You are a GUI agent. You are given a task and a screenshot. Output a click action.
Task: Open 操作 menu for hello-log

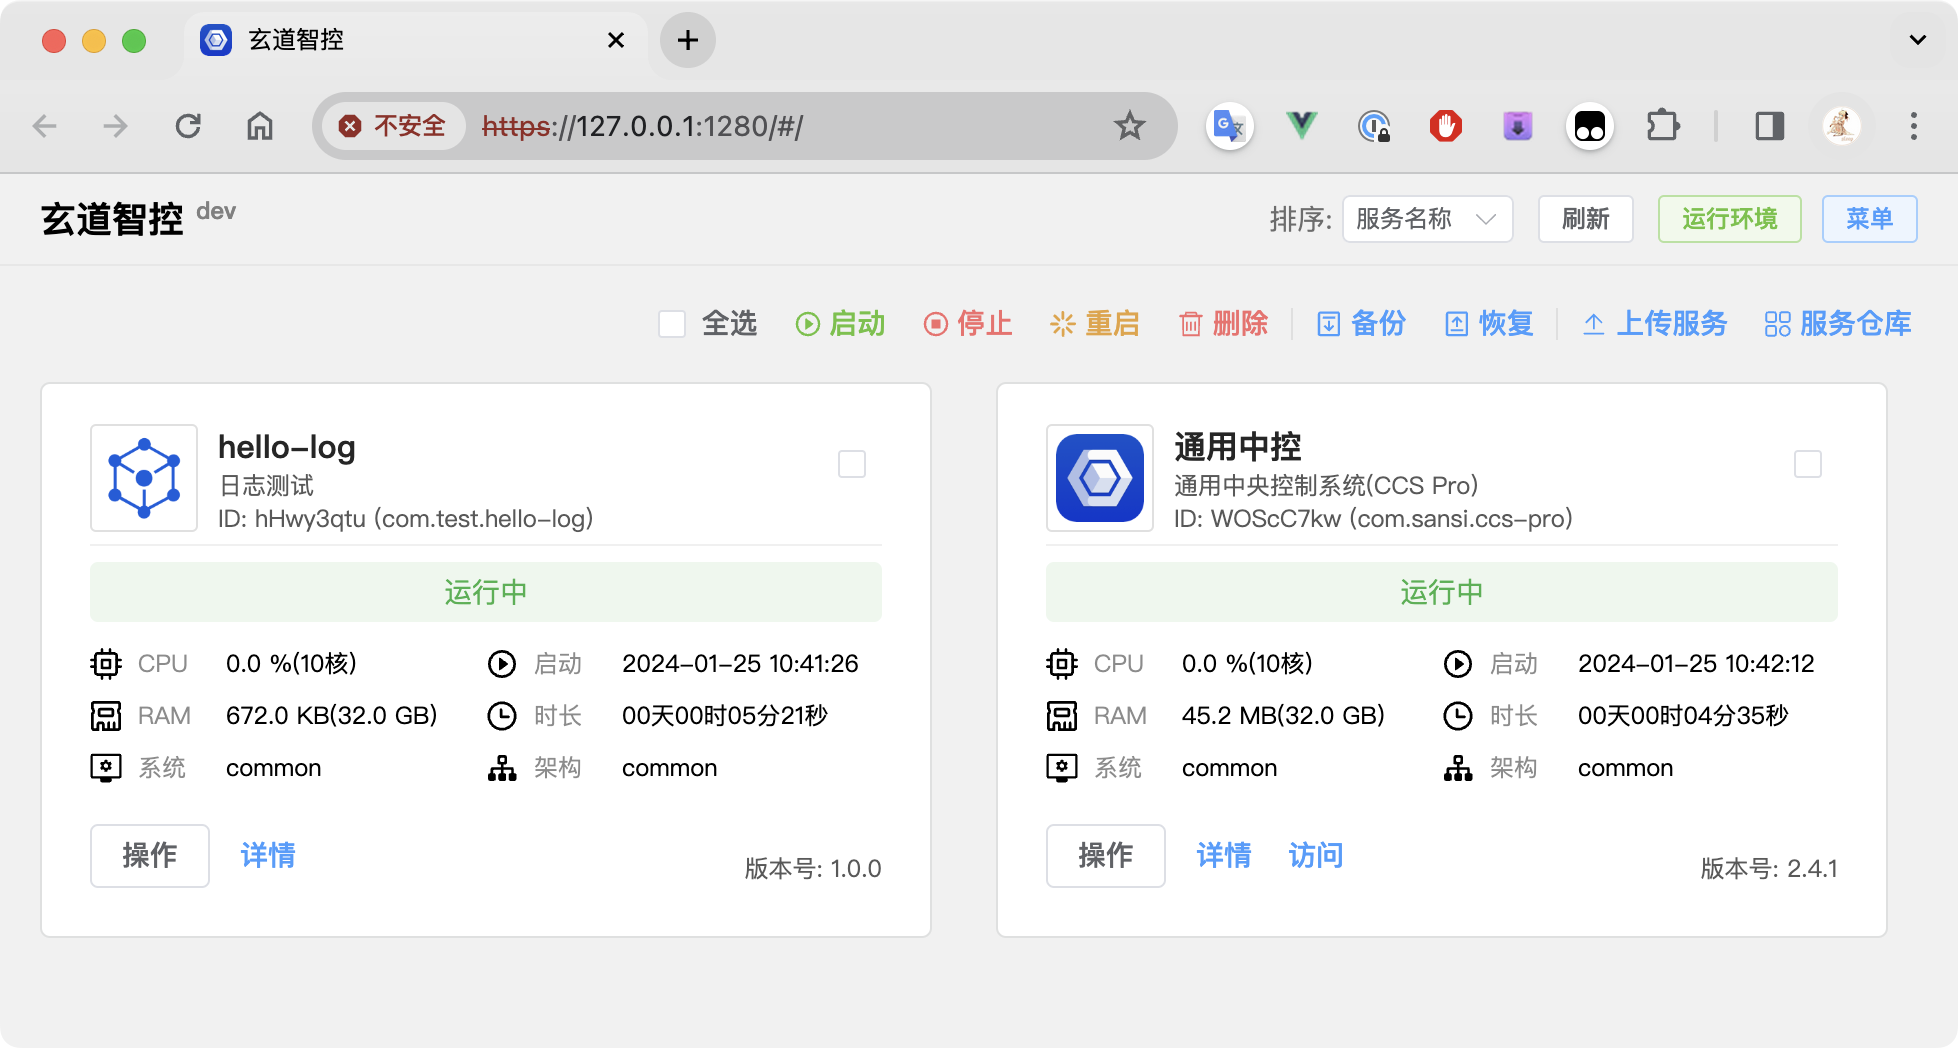tap(150, 856)
